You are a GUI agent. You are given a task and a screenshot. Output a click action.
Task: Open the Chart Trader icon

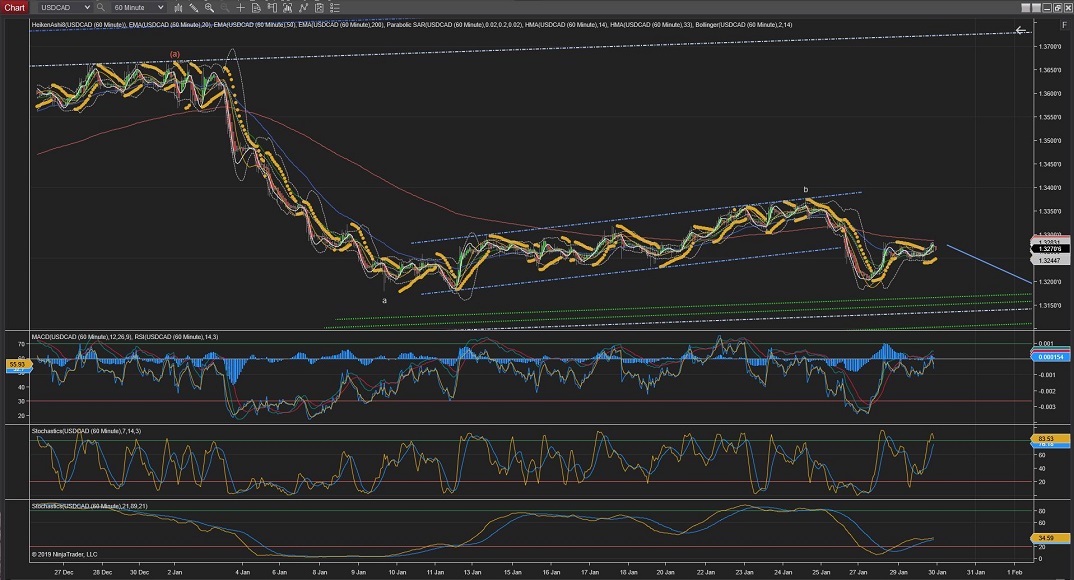(x=271, y=7)
